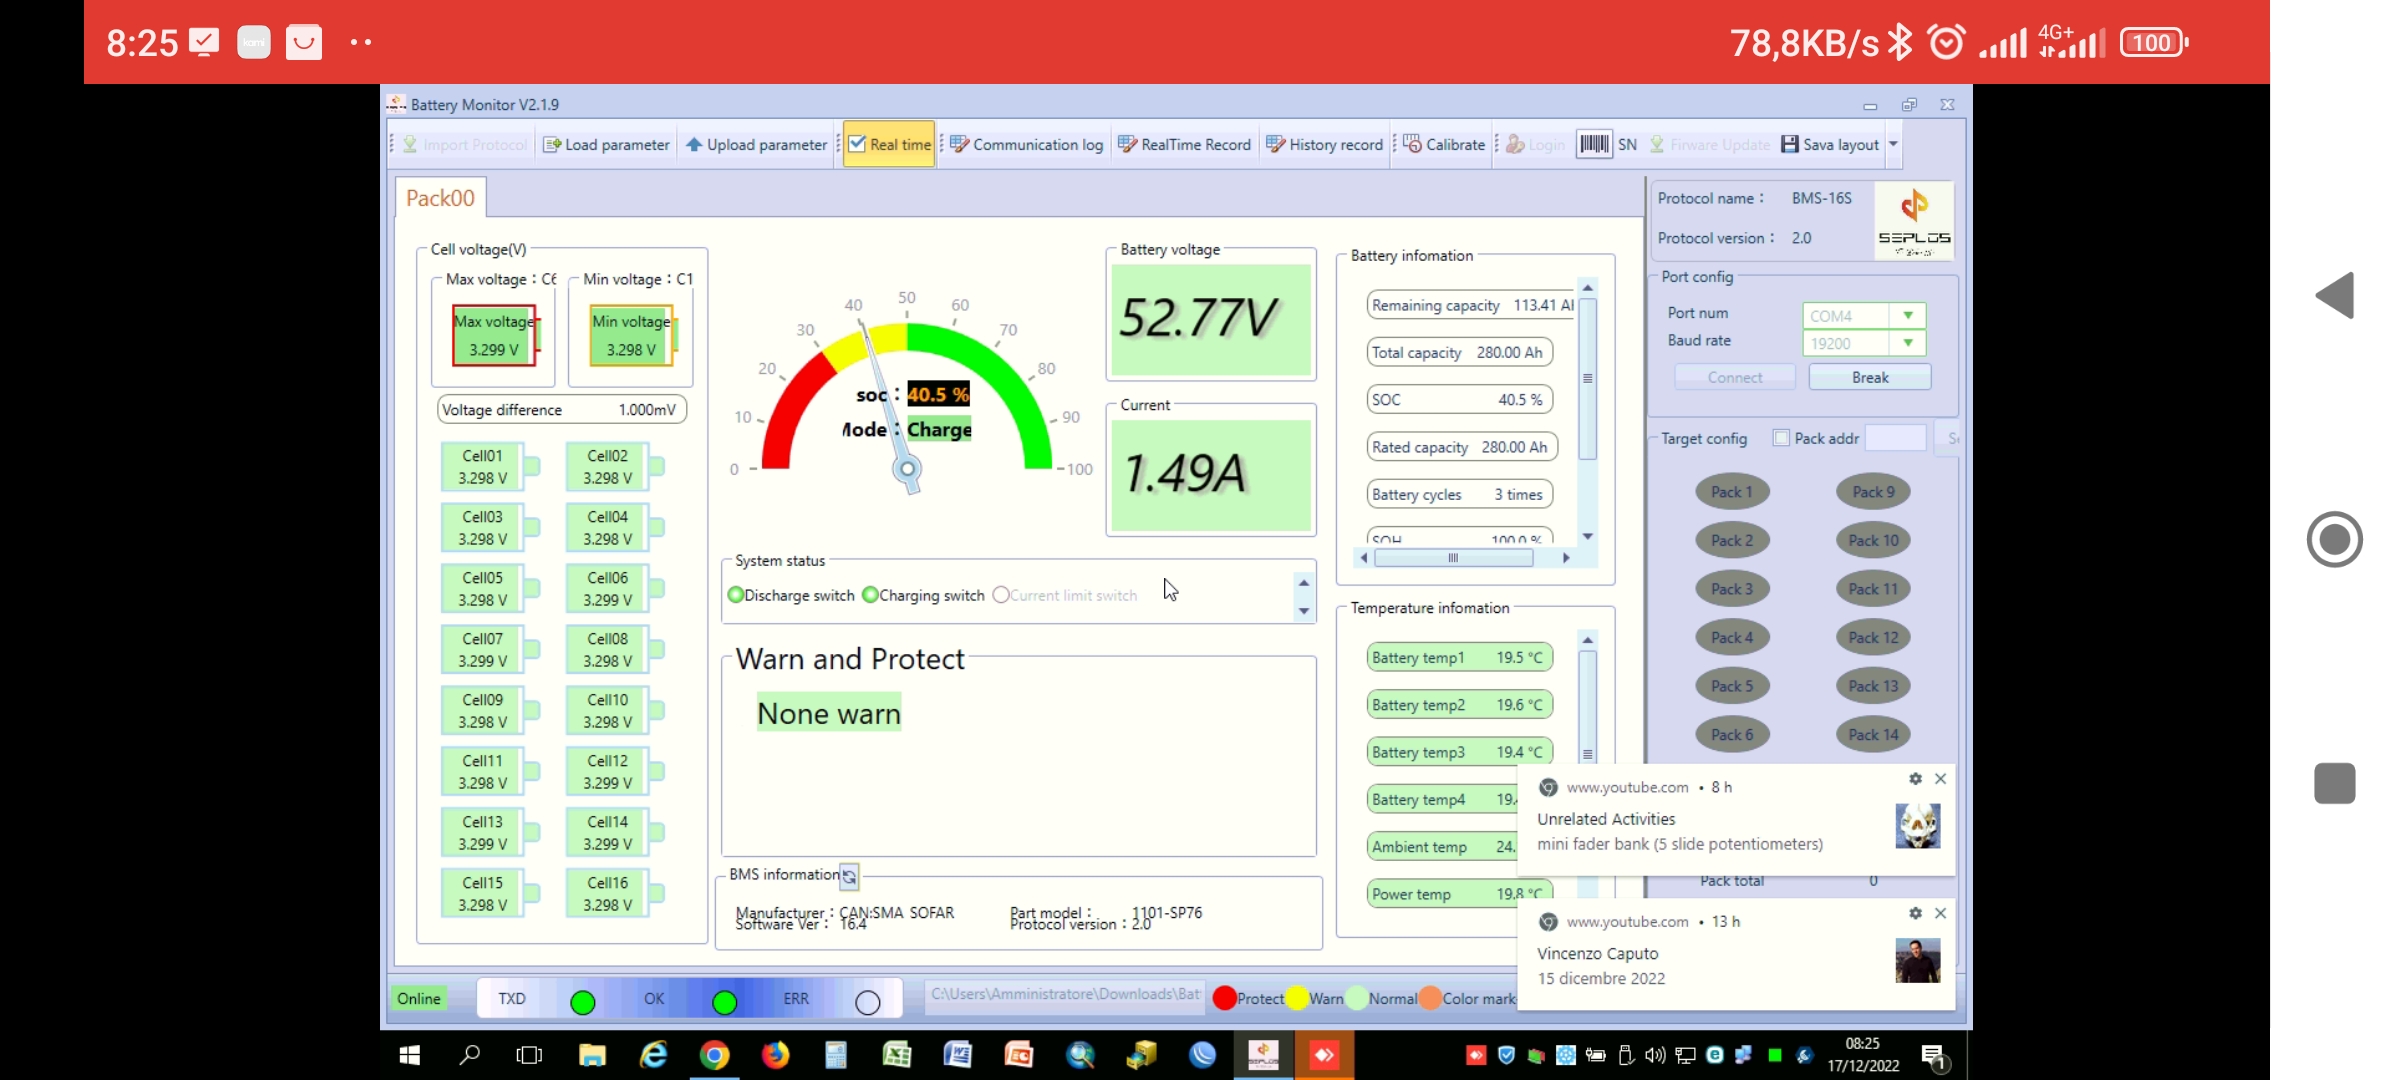Image resolution: width=2400 pixels, height=1080 pixels.
Task: Select Pack 1 in Target config
Action: pyautogui.click(x=1732, y=491)
